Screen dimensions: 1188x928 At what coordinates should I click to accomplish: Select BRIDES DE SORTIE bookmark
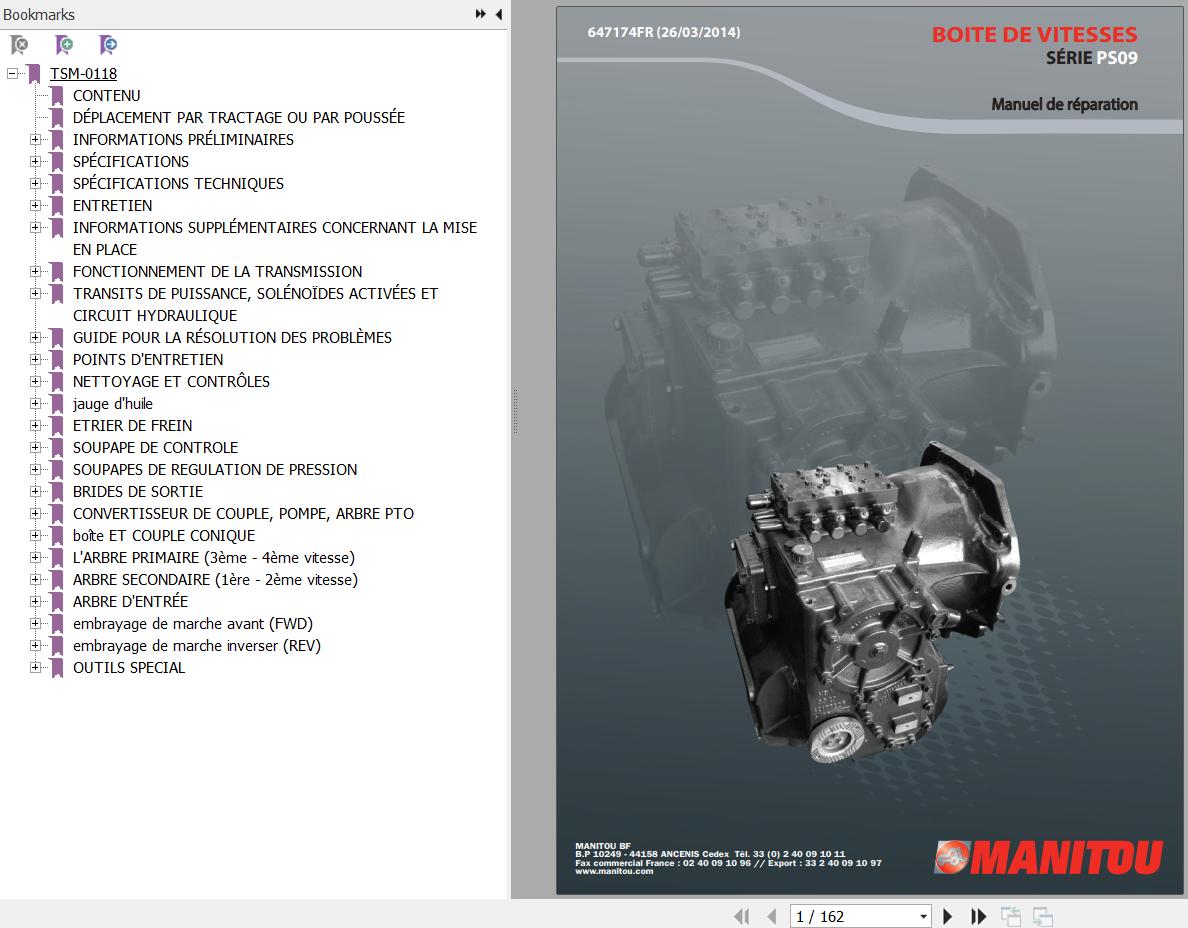click(x=138, y=491)
